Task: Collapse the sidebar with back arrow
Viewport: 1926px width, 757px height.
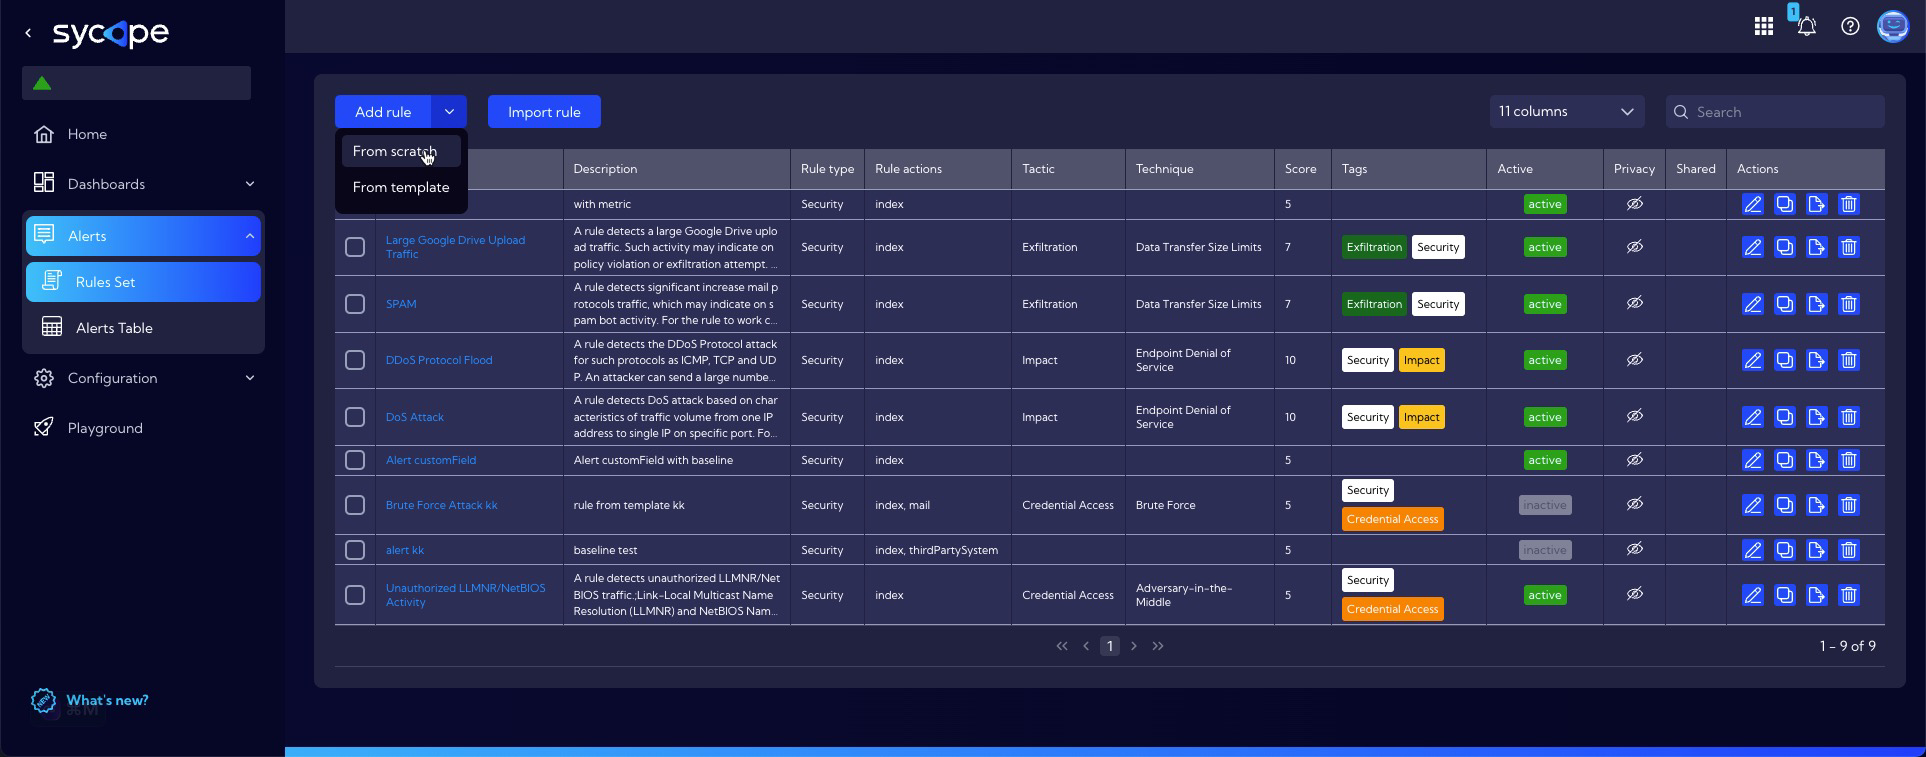Action: pos(28,33)
